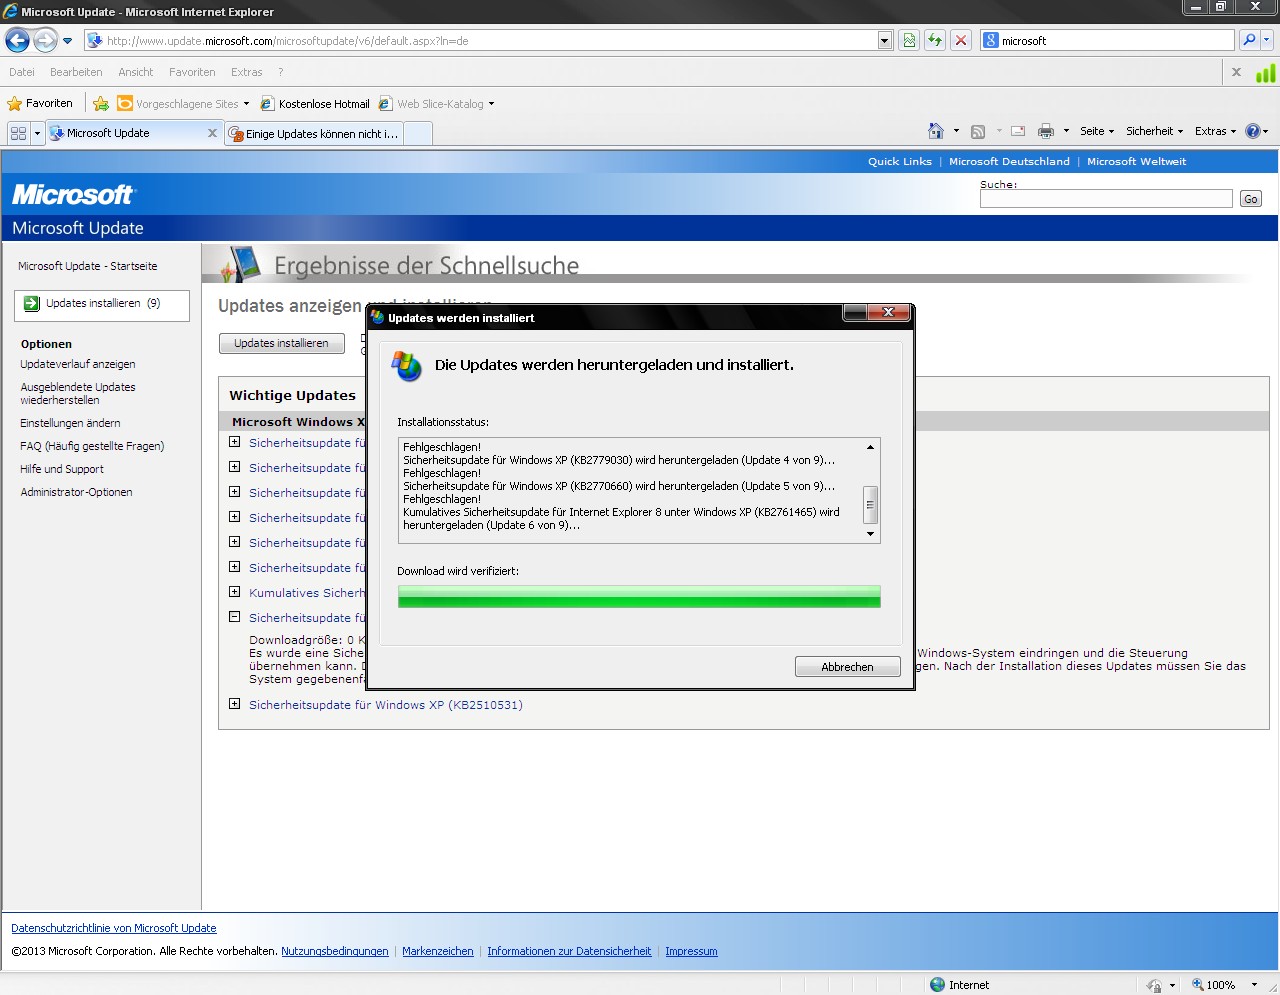This screenshot has width=1280, height=995.
Task: Open the Extras command bar menu
Action: tap(1215, 131)
